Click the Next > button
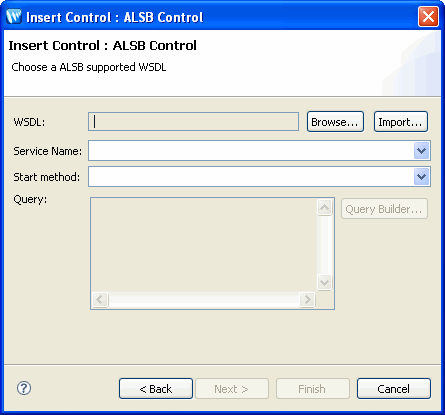Viewport: 445px width, 415px height. (x=232, y=389)
